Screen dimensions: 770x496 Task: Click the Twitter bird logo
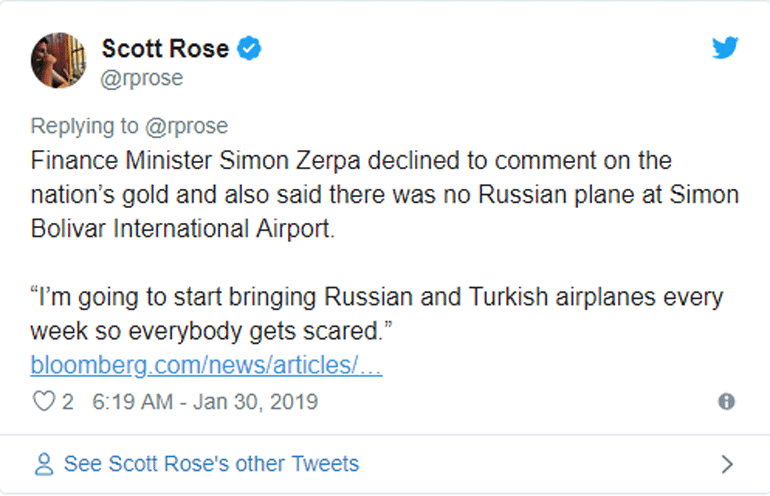click(725, 47)
